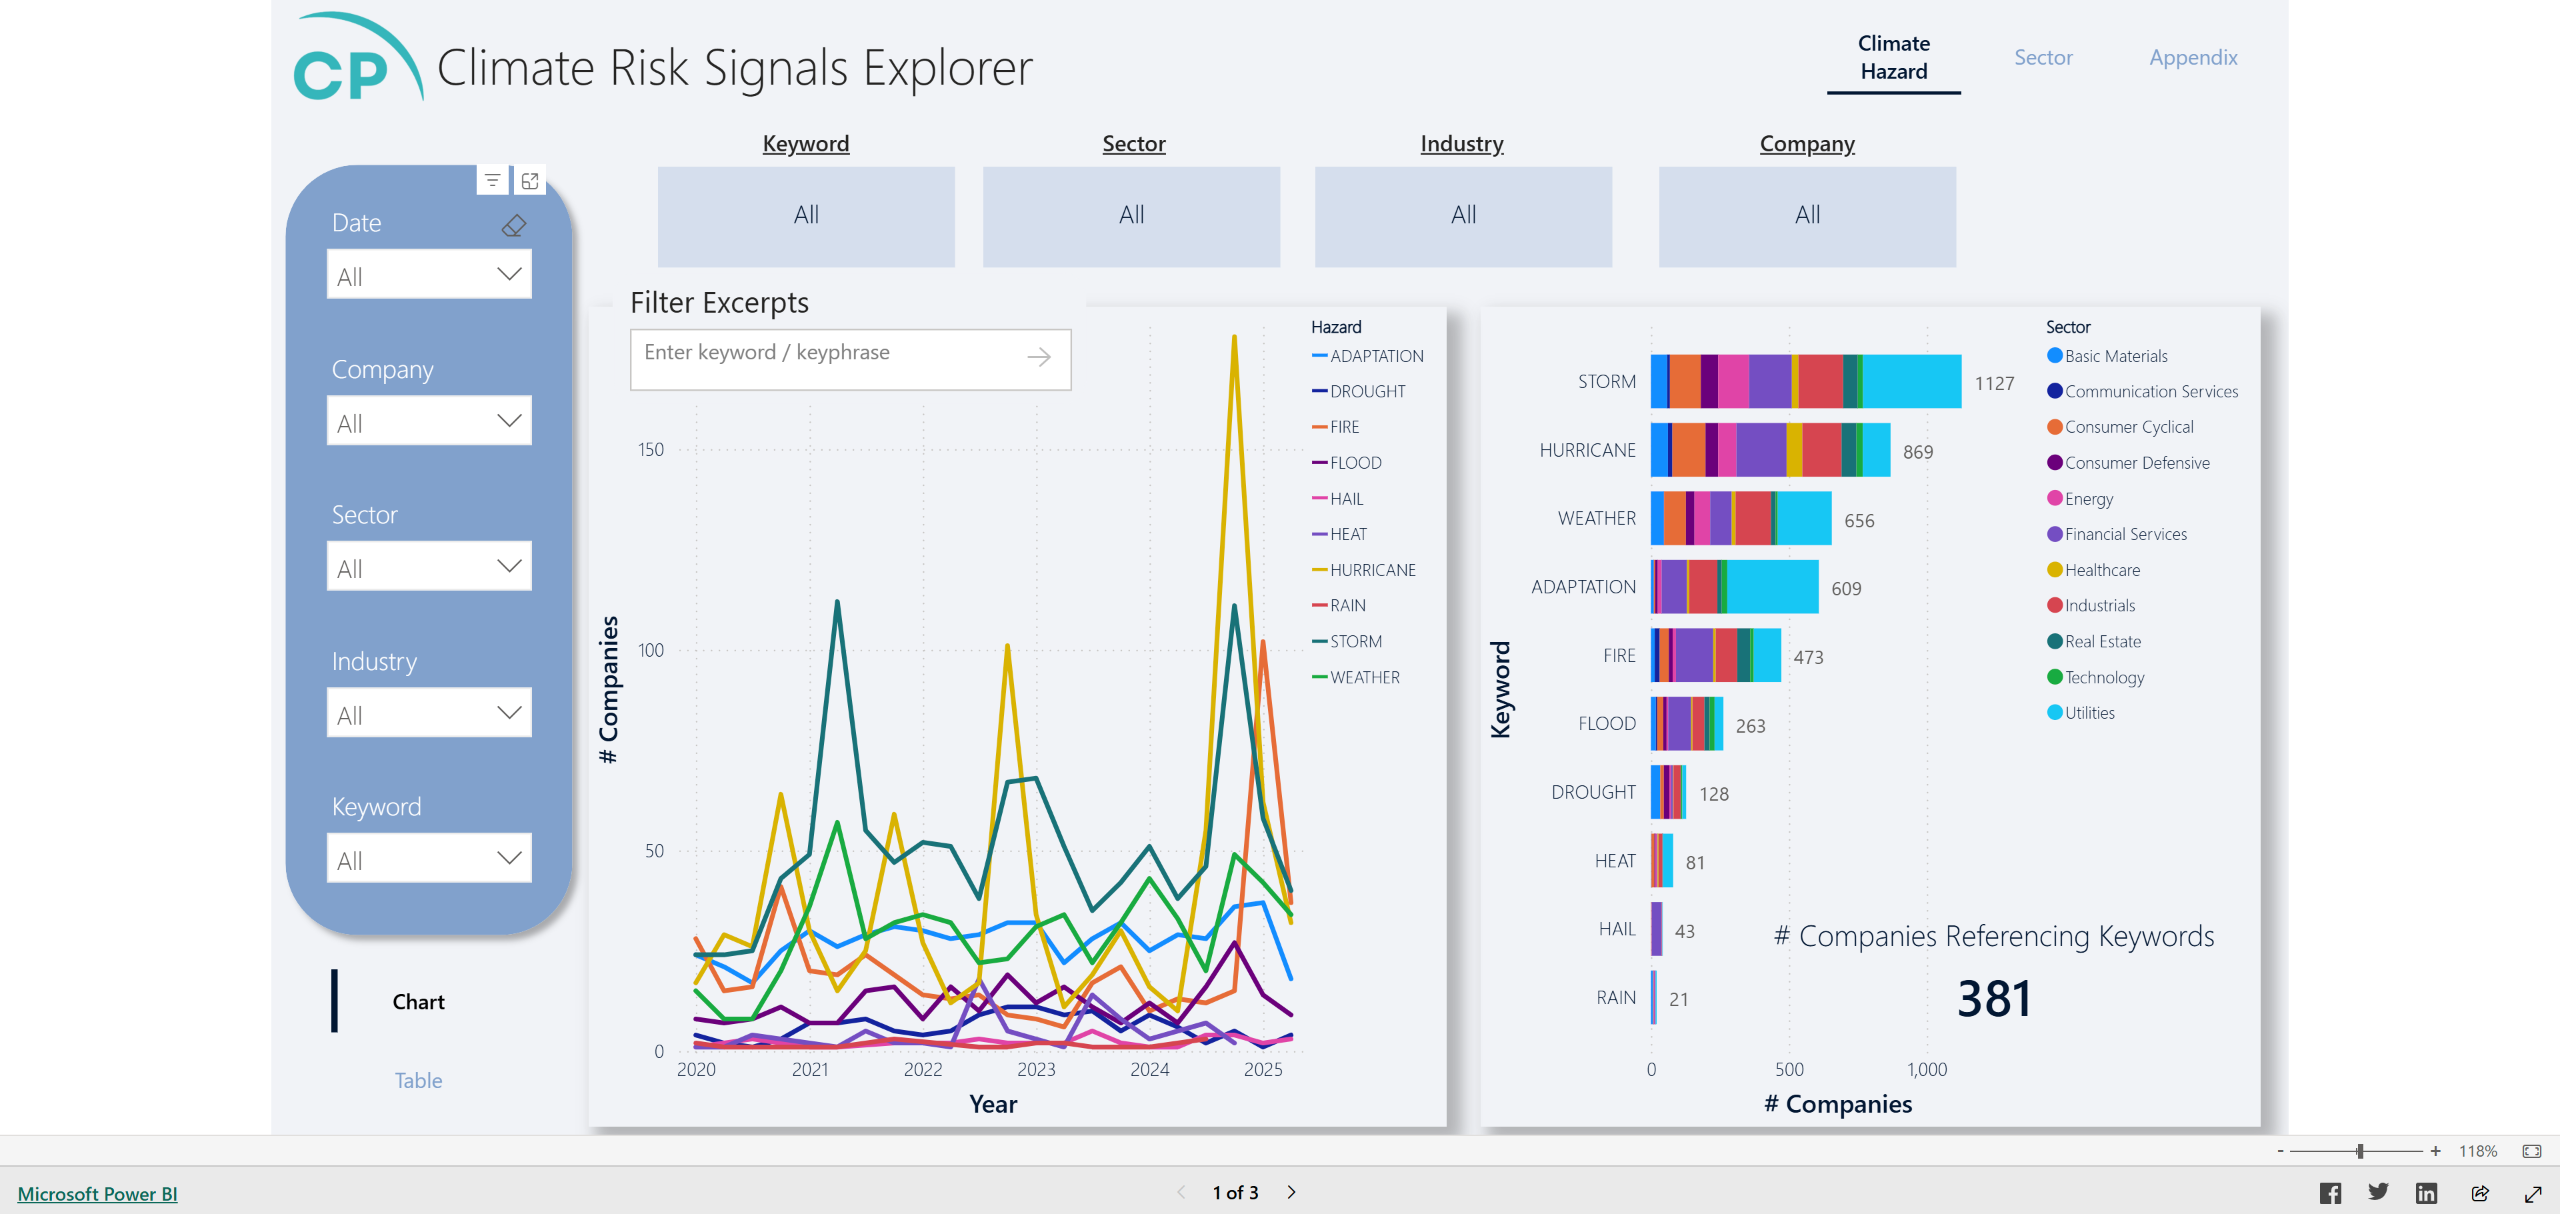The image size is (2560, 1214).
Task: Click the zoom slider handle
Action: 2360,1151
